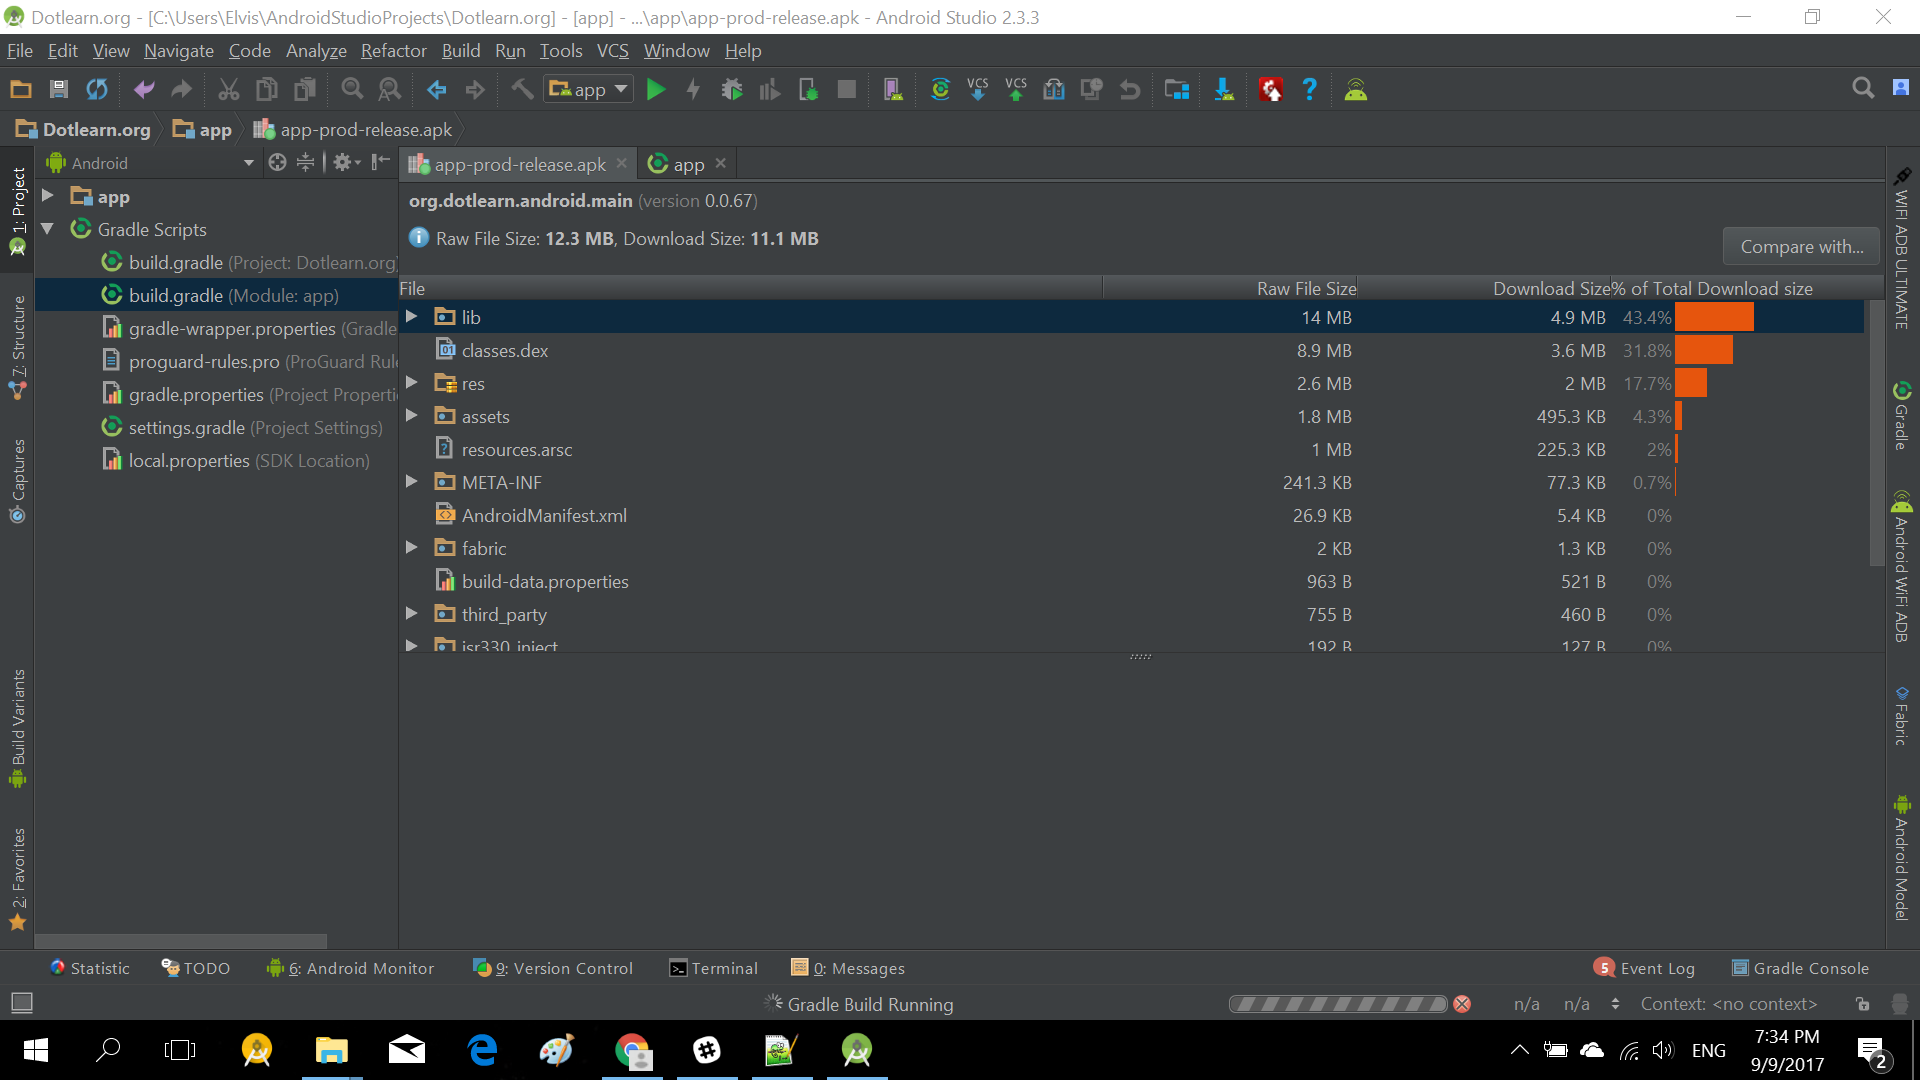The width and height of the screenshot is (1920, 1080).
Task: Toggle the Build Variants side panel
Action: pyautogui.click(x=18, y=728)
